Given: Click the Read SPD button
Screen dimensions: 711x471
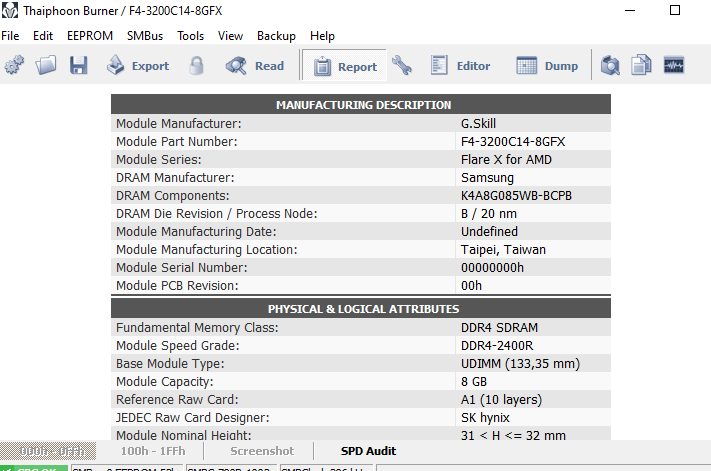Looking at the screenshot, I should click(x=255, y=66).
